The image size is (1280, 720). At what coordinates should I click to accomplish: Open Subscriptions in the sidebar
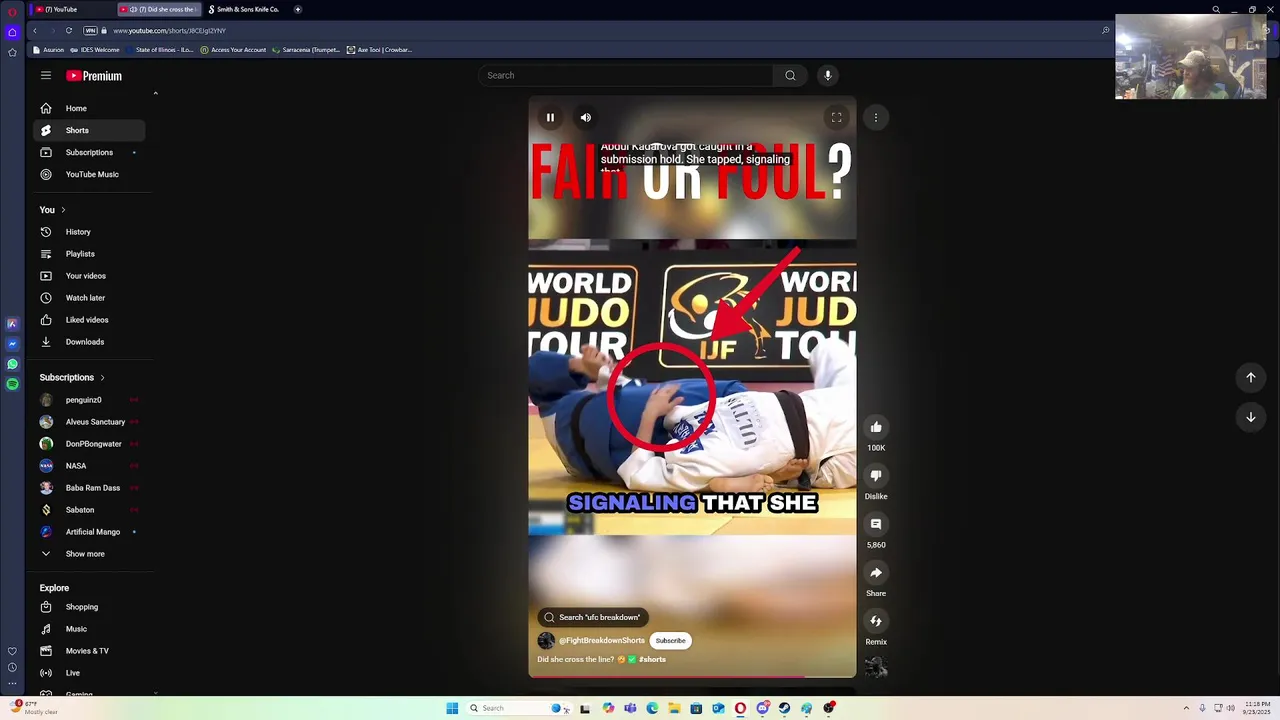tap(89, 152)
